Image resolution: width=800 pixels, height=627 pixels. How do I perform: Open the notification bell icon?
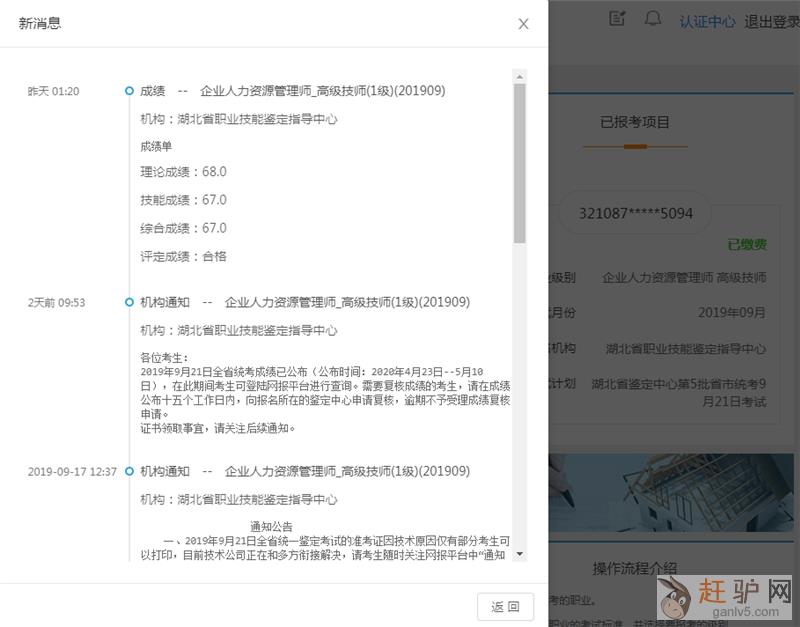pos(653,19)
